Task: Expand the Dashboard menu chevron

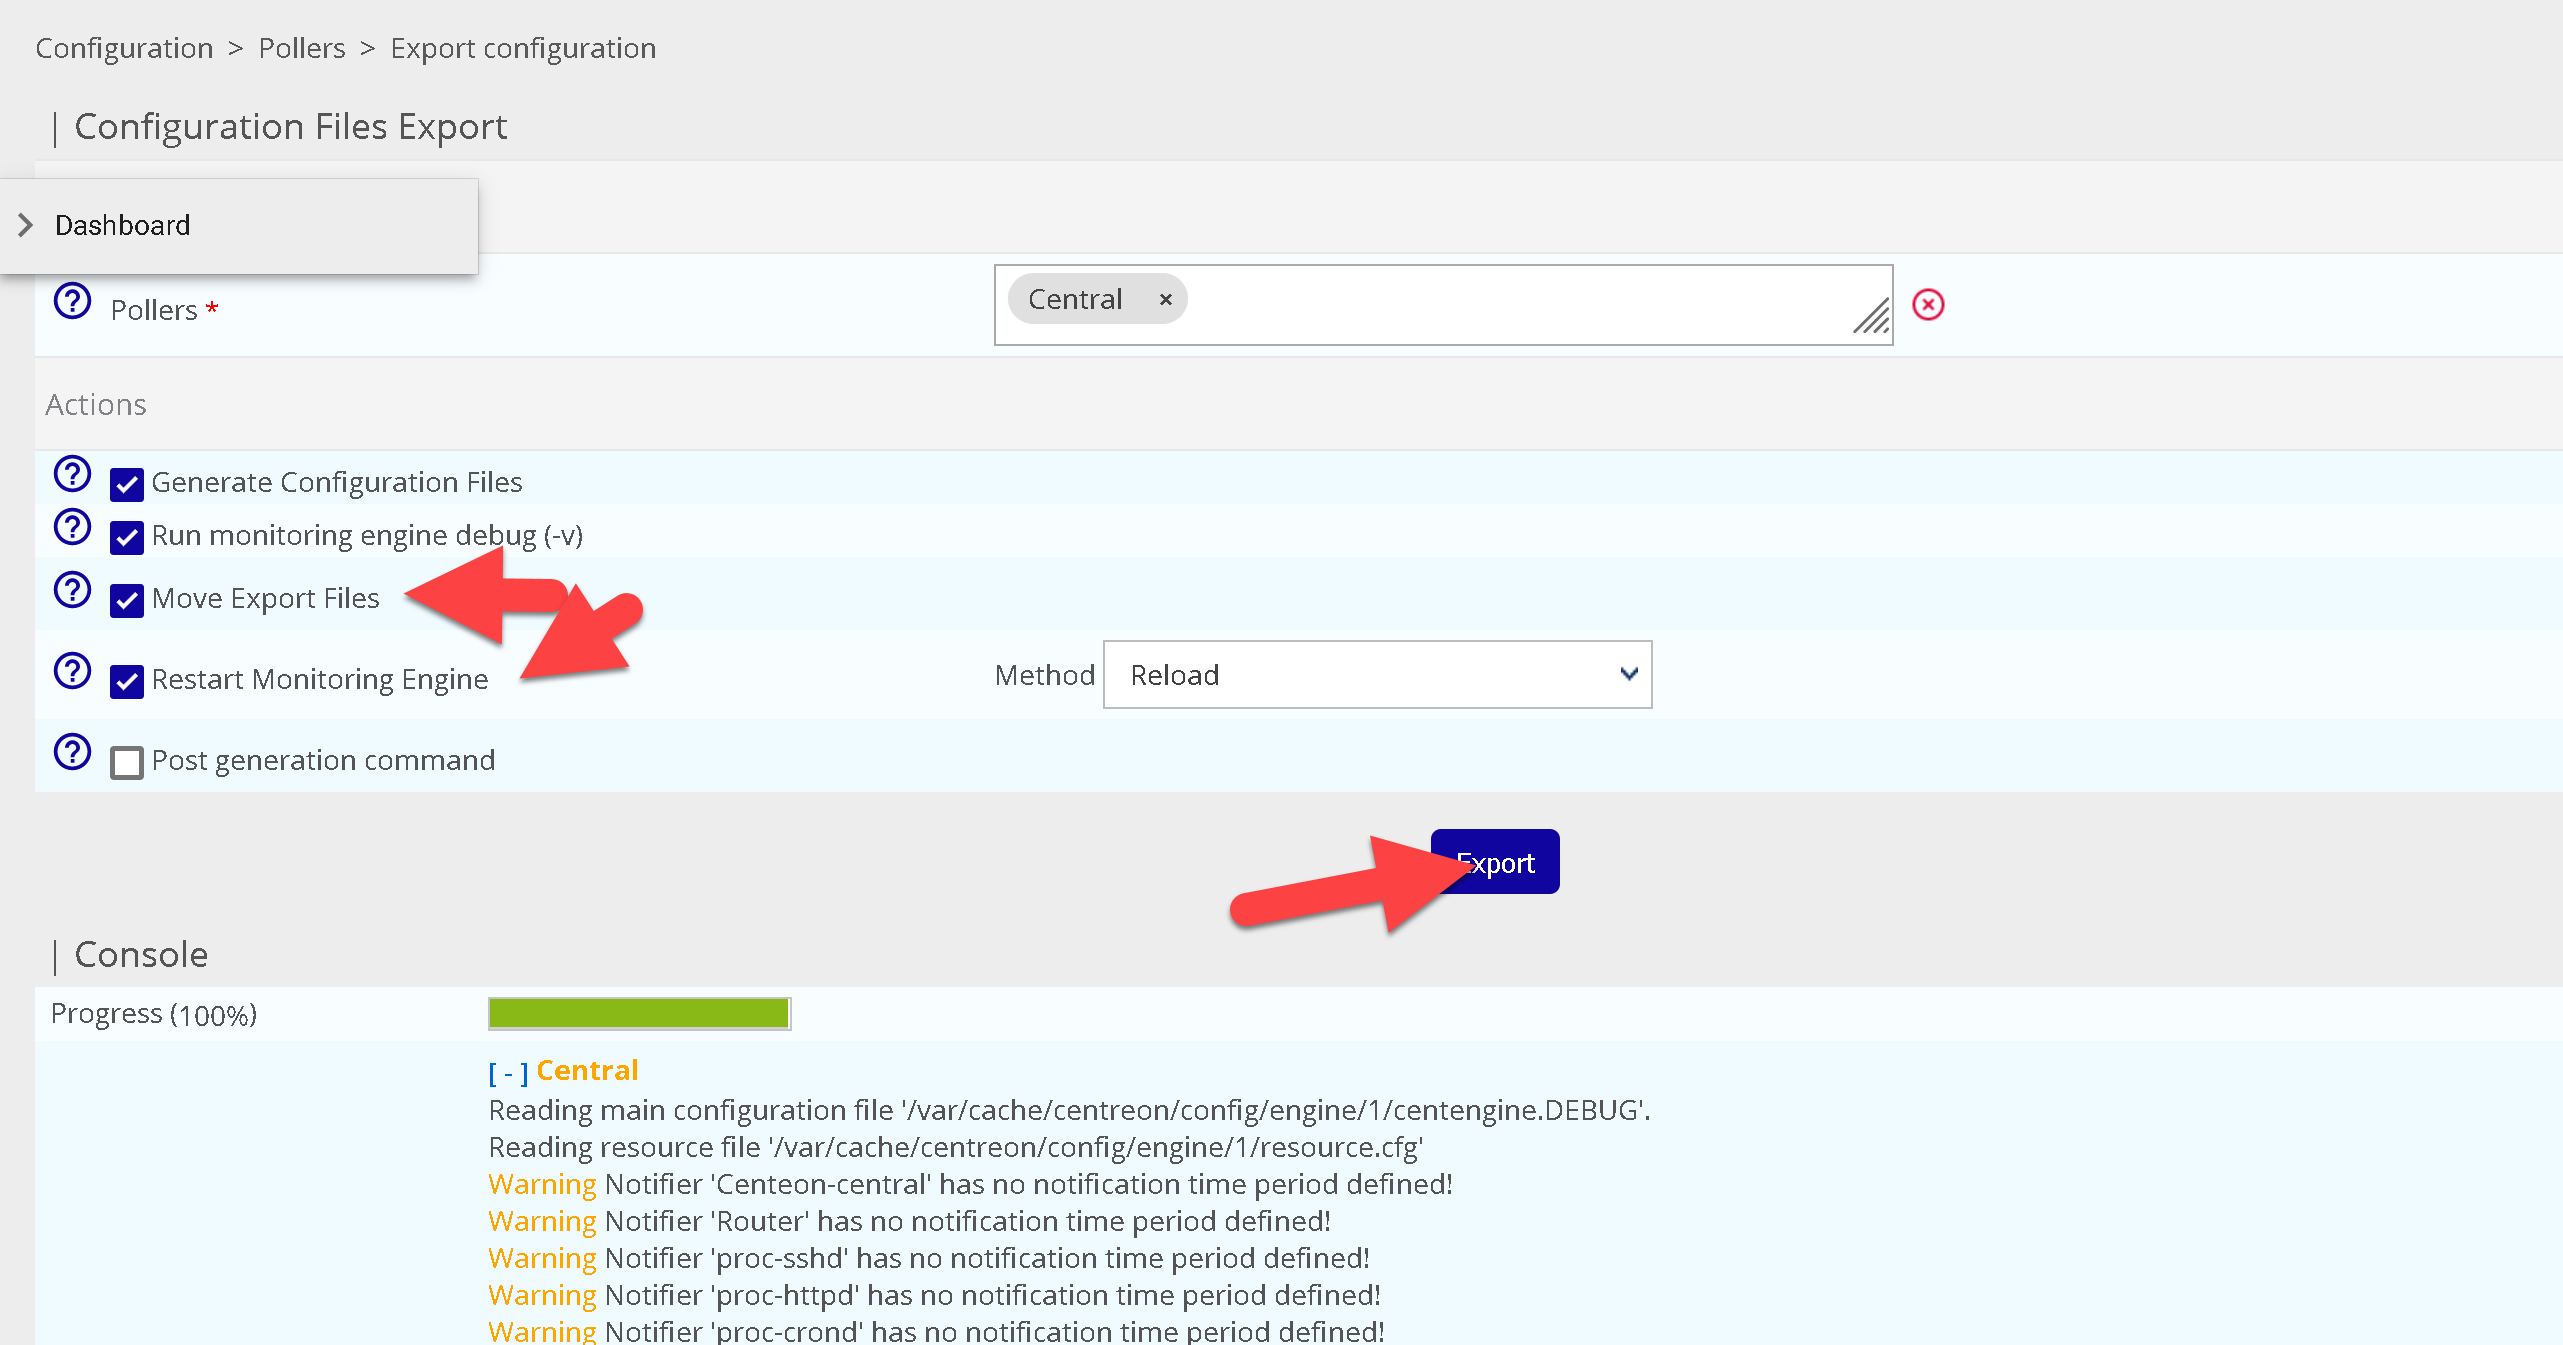Action: [26, 226]
